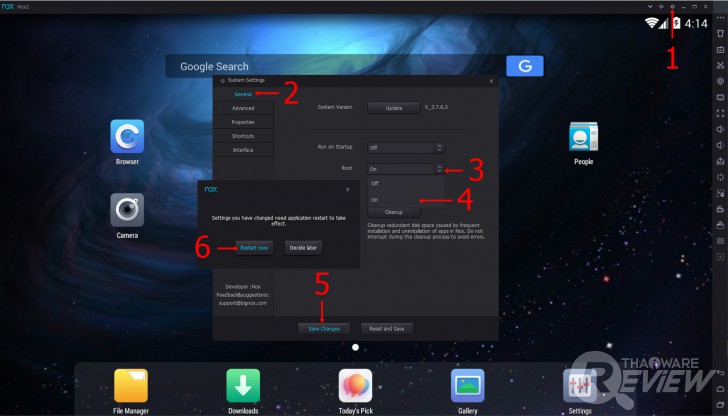Click the boxed arrow icon in sidebar

tap(720, 257)
